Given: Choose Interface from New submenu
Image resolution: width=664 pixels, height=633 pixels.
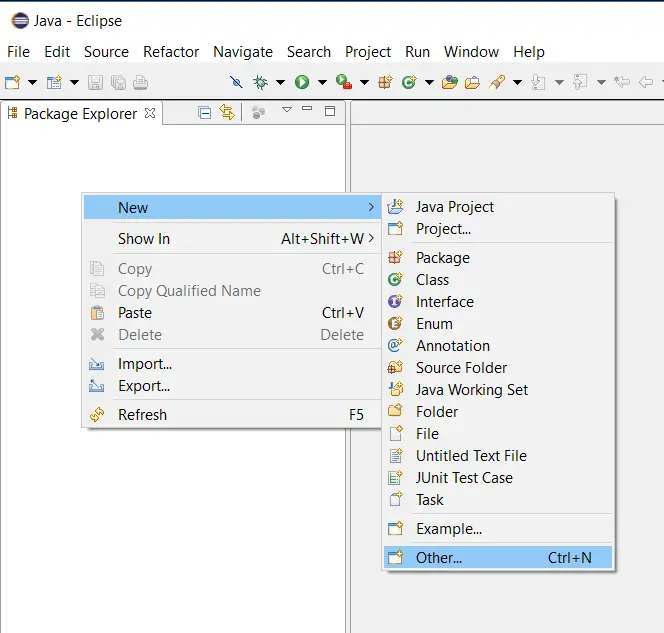Looking at the screenshot, I should [x=498, y=301].
